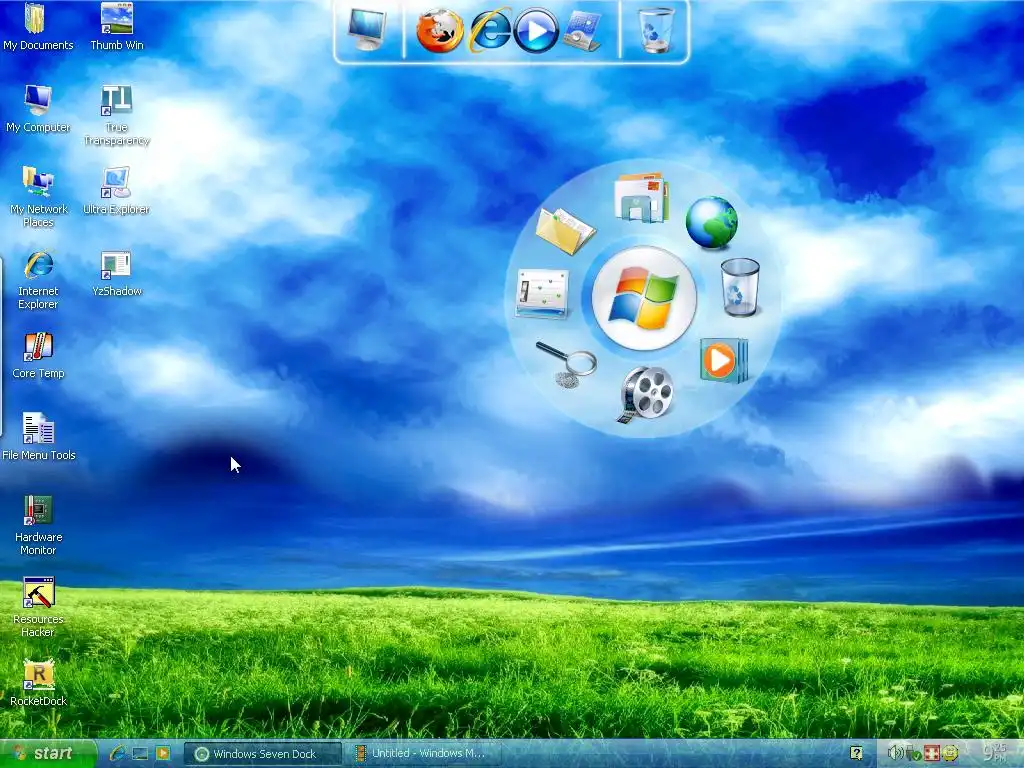Select the RocketDock desktop shortcut
Image resolution: width=1024 pixels, height=768 pixels.
coord(38,683)
